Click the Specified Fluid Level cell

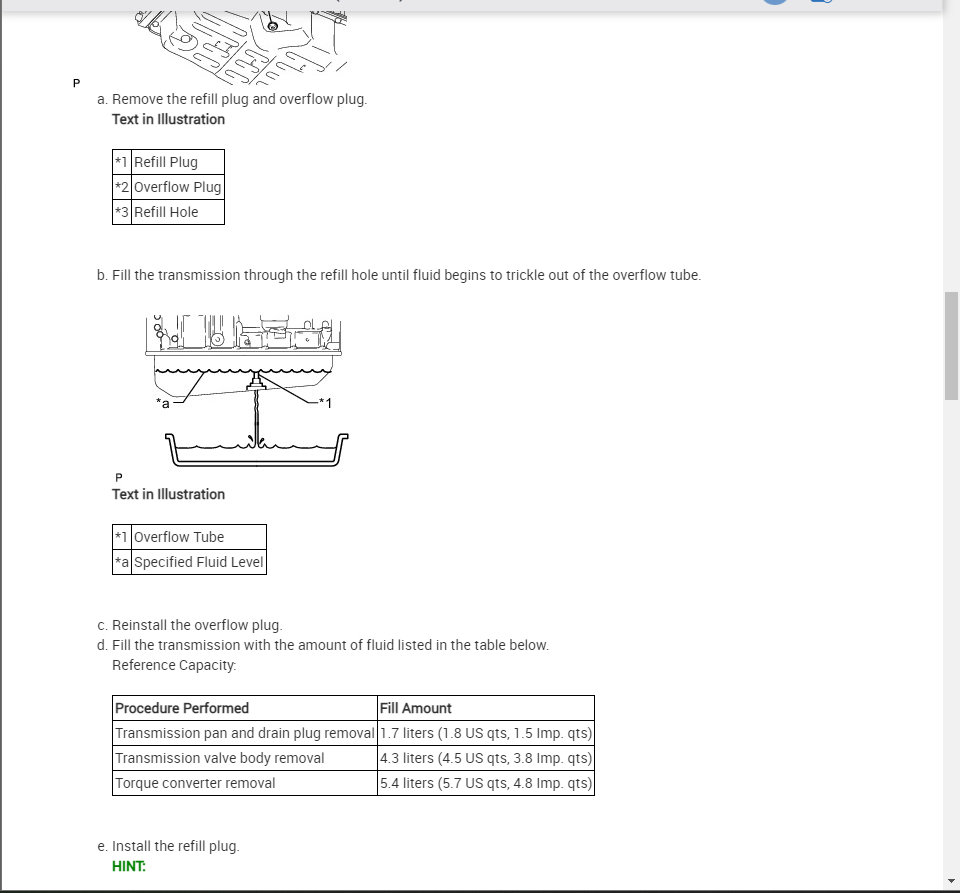coord(198,562)
